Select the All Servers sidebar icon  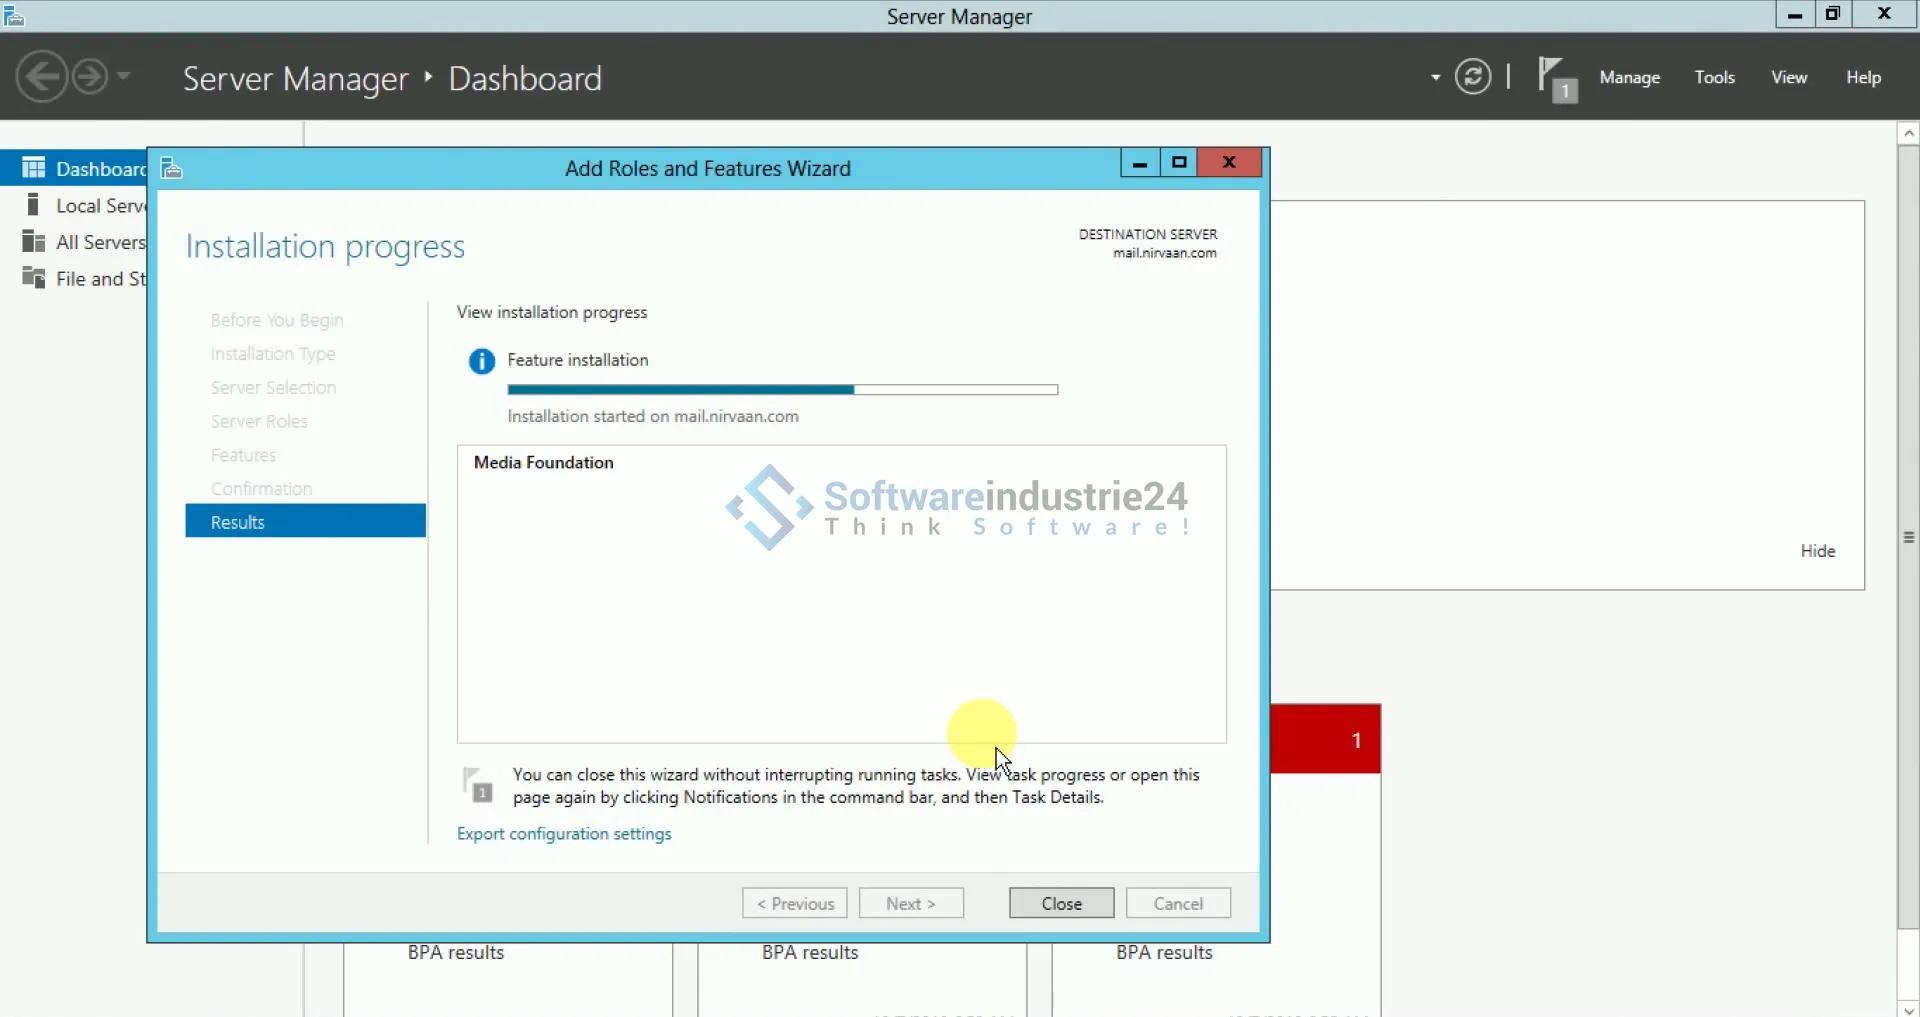[x=34, y=242]
